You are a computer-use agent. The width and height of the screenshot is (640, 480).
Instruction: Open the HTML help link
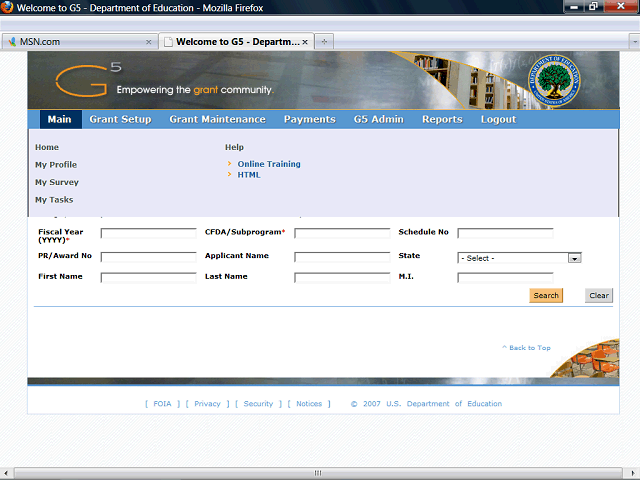click(x=249, y=175)
